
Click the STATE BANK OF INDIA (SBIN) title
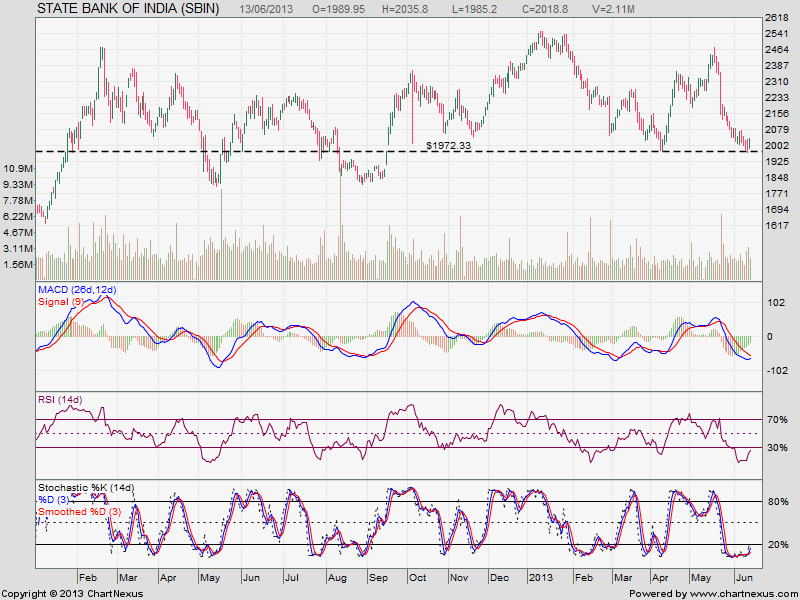pyautogui.click(x=129, y=8)
